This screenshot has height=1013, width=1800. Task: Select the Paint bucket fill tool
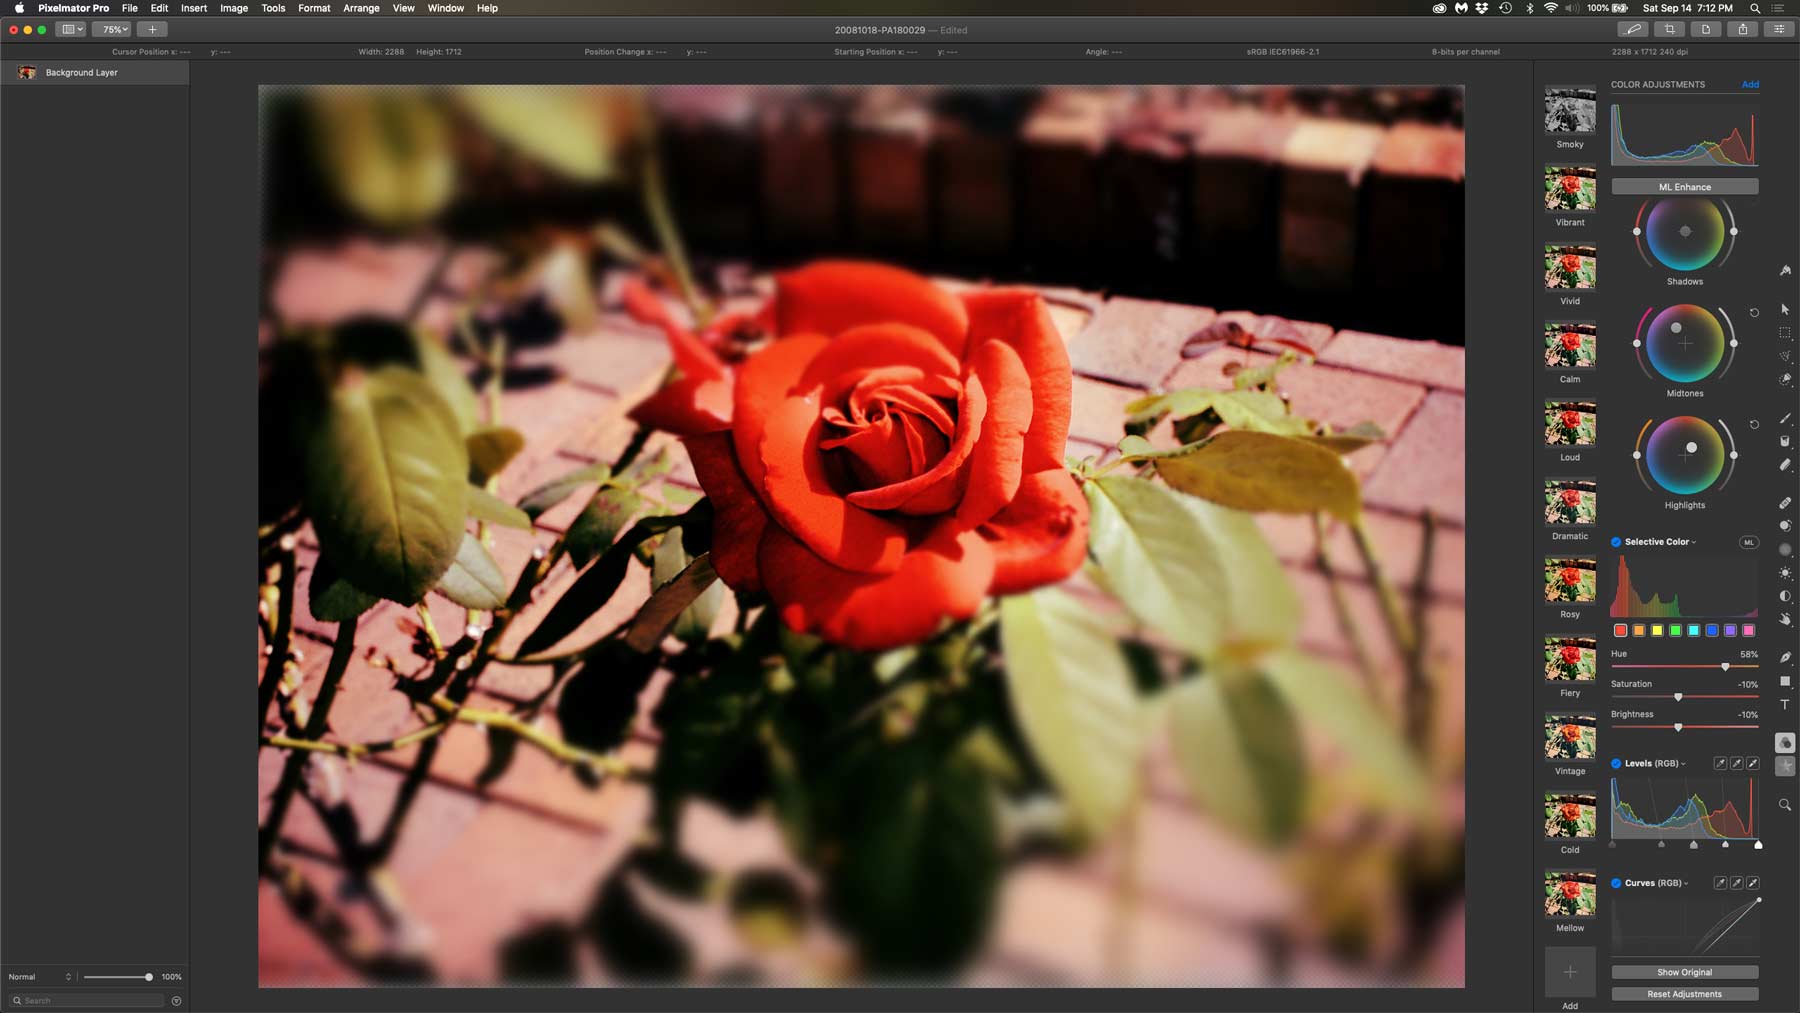pyautogui.click(x=1785, y=441)
